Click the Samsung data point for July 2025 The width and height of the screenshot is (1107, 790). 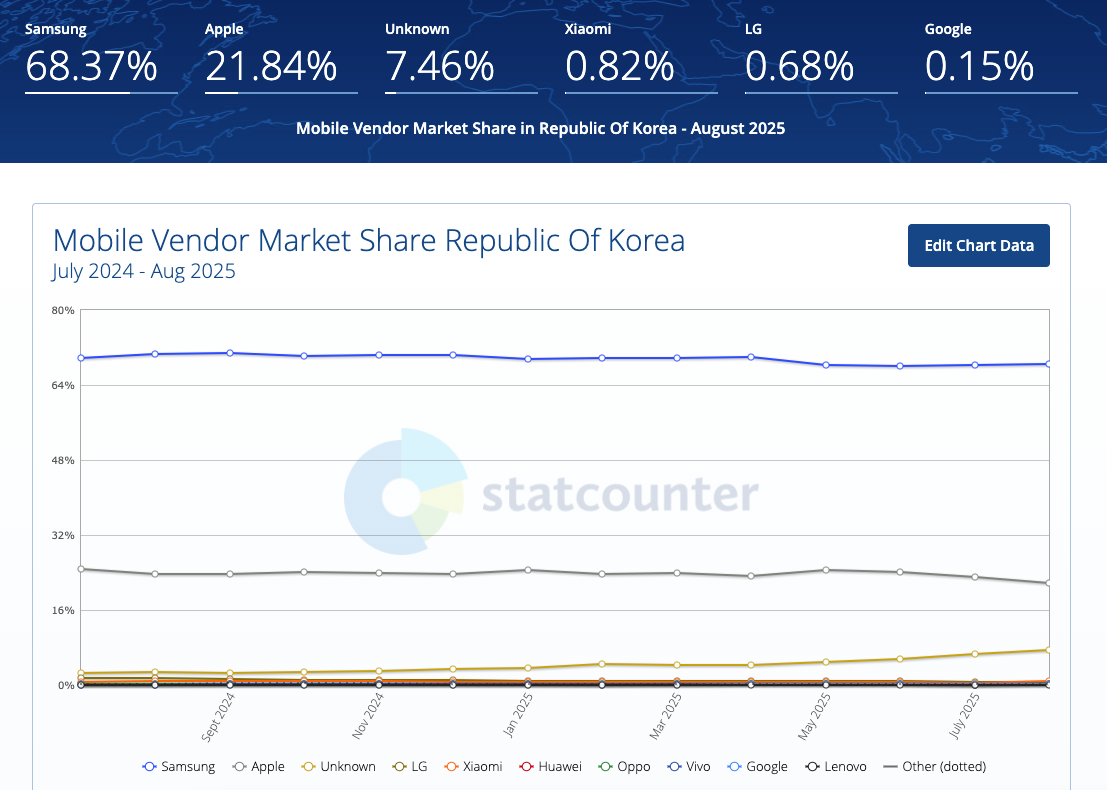click(975, 365)
